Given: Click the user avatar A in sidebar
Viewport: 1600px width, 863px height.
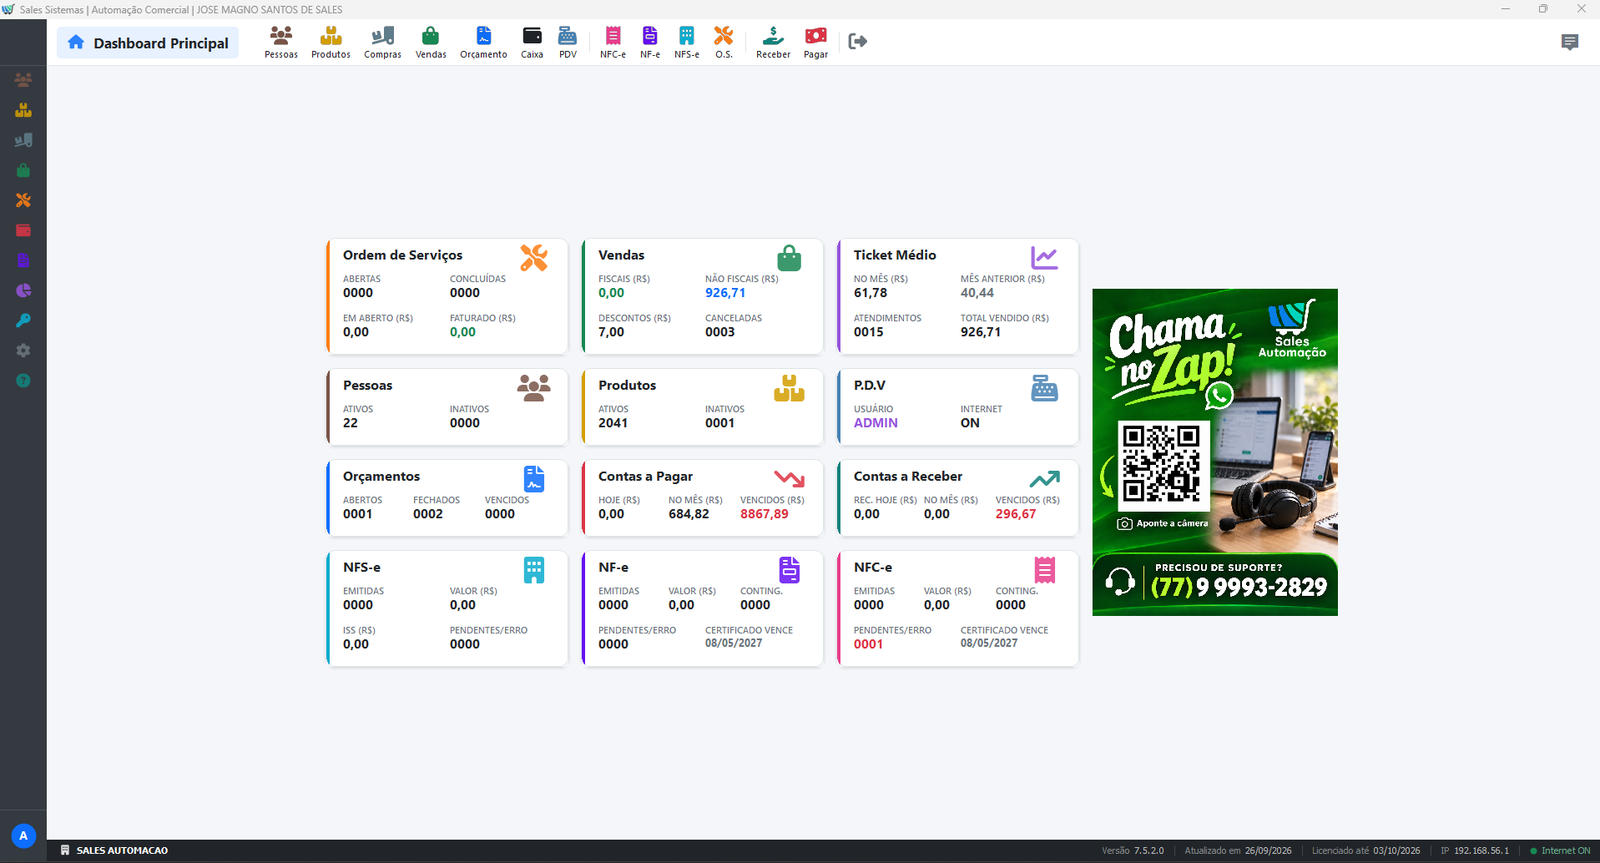Looking at the screenshot, I should point(23,836).
